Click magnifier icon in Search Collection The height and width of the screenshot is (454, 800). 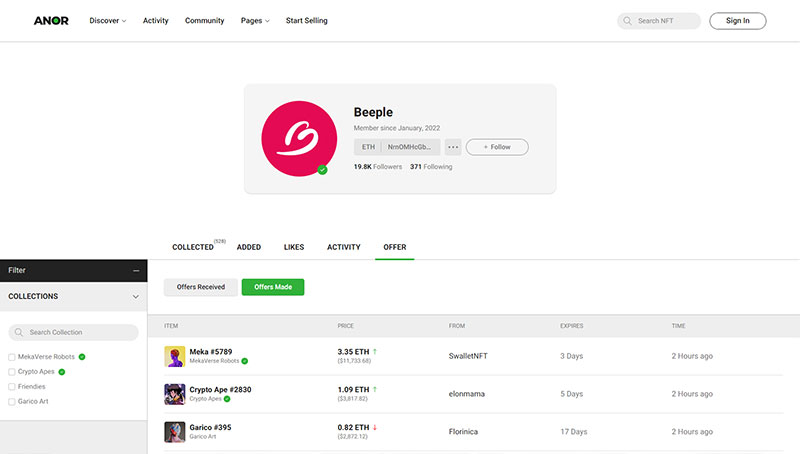19,332
